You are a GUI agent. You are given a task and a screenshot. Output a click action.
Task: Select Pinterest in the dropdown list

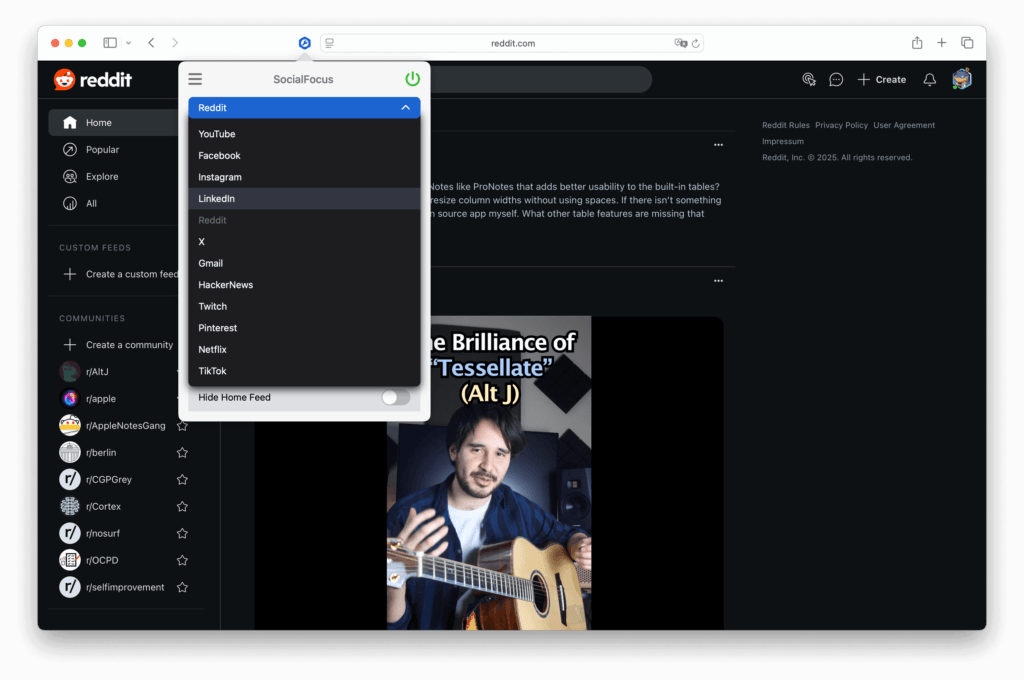304,328
